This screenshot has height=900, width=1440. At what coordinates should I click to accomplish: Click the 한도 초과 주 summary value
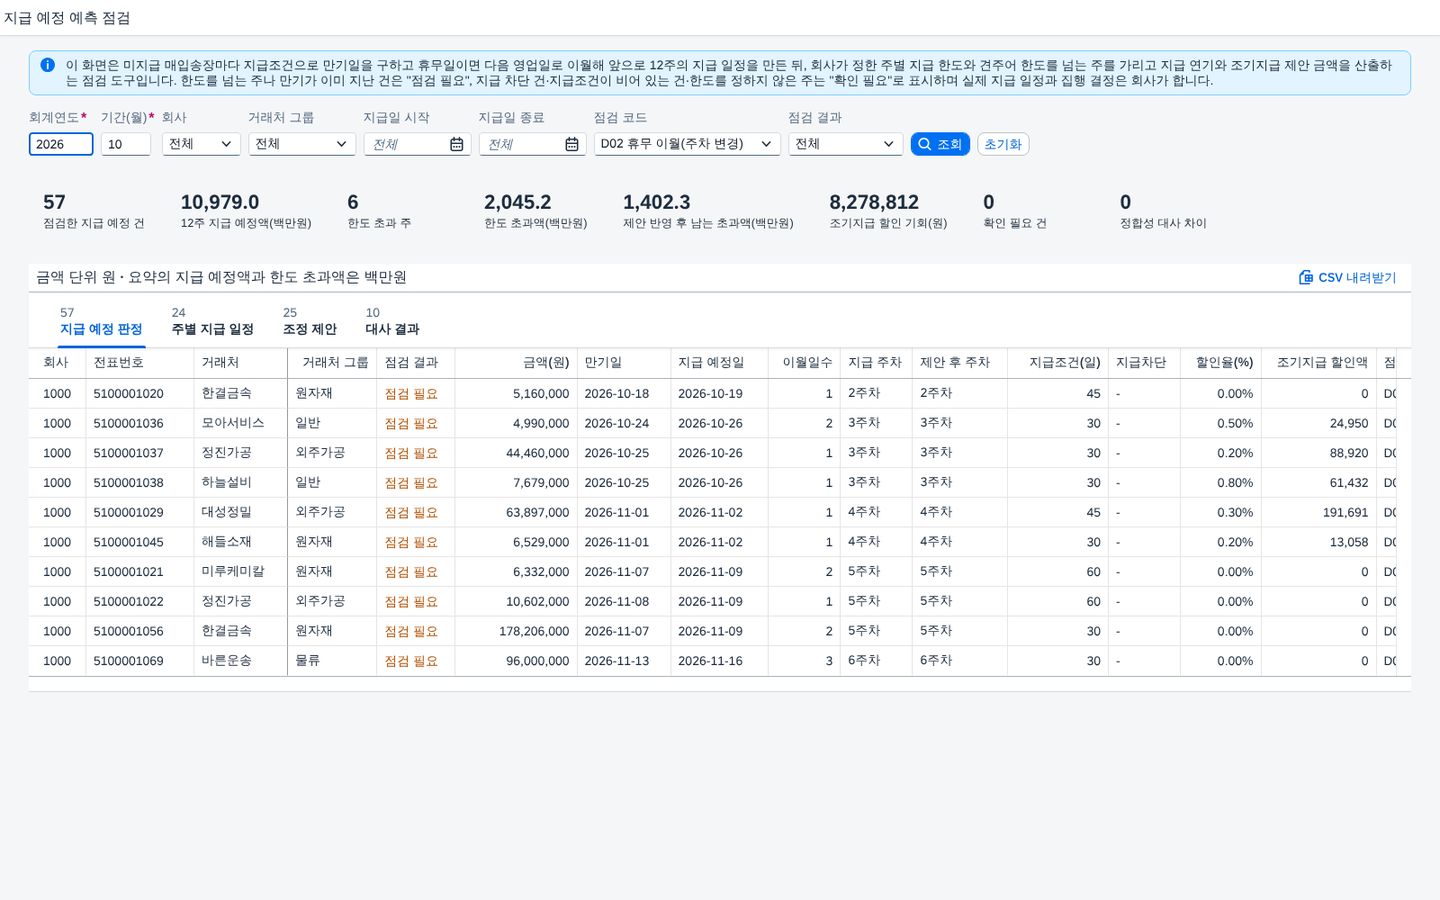coord(353,202)
